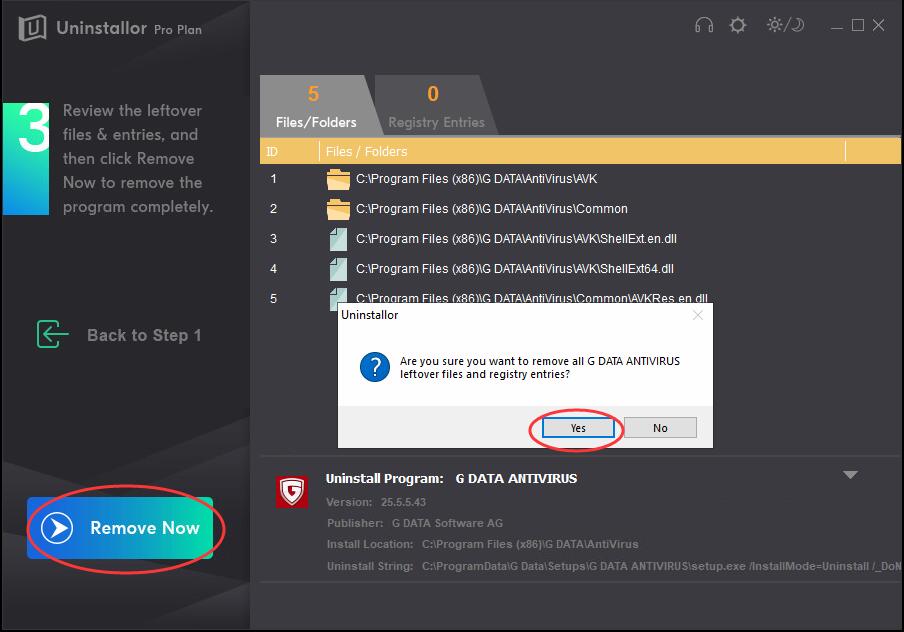Click the publisher G DATA Software AG
The image size is (904, 632).
tap(447, 523)
